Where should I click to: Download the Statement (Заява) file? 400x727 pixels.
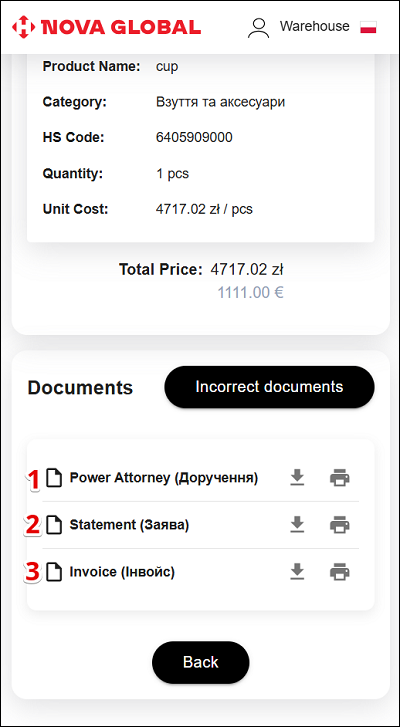pos(297,525)
